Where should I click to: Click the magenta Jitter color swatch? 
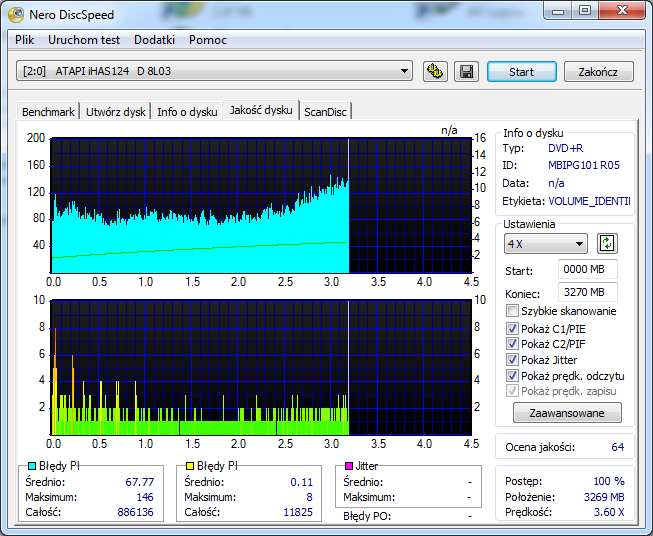point(349,466)
